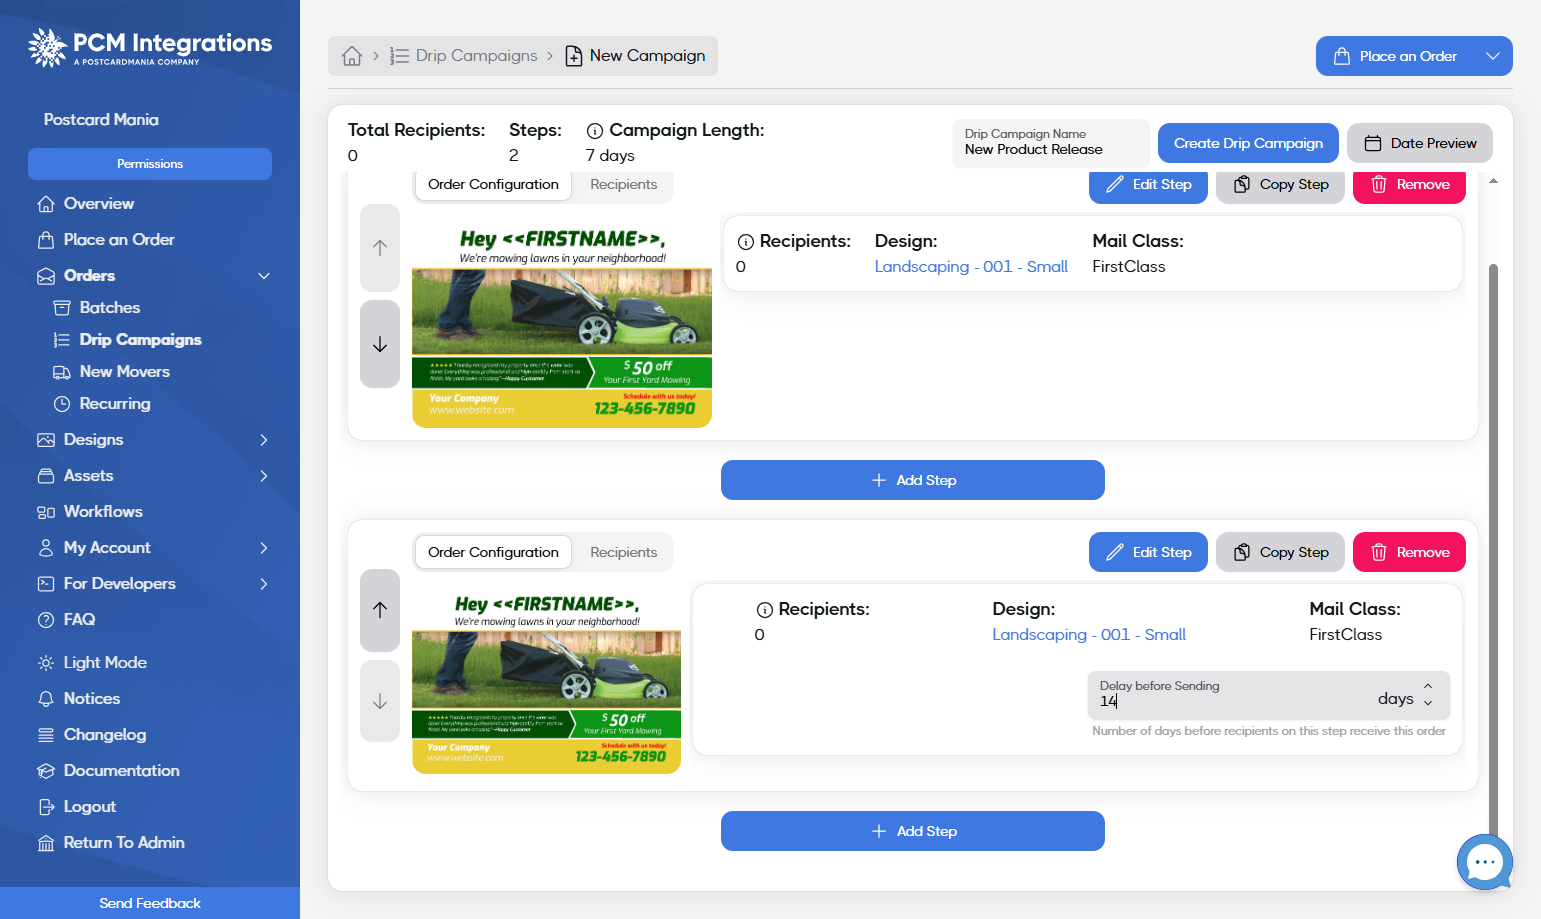Expand the Assets sidebar section
1541x919 pixels.
(x=264, y=476)
